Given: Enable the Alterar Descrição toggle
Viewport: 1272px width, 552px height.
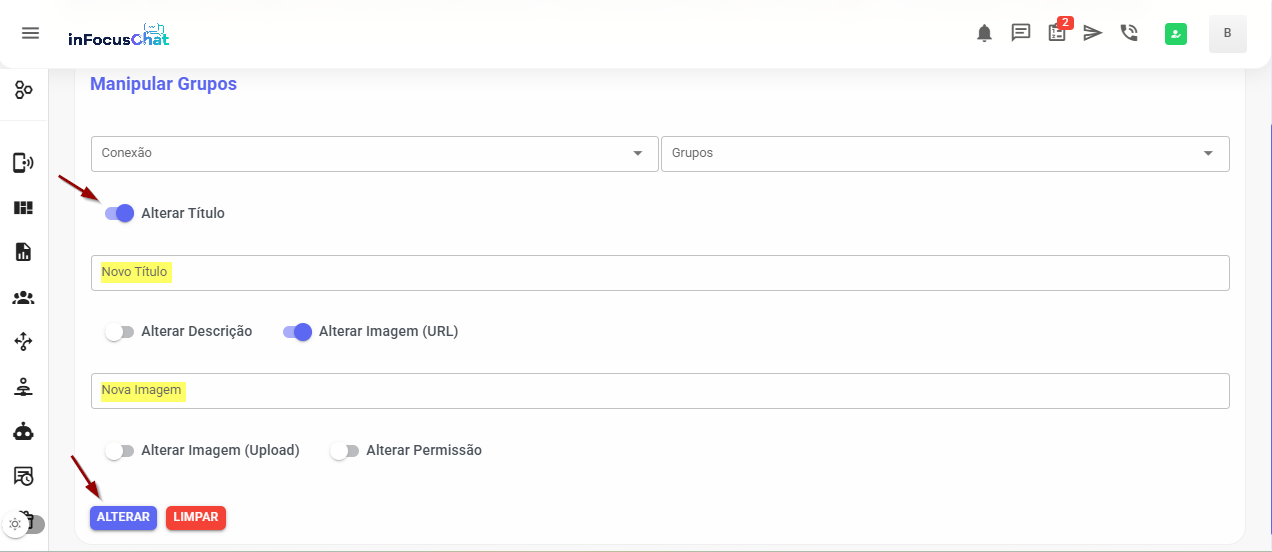Looking at the screenshot, I should [x=120, y=332].
